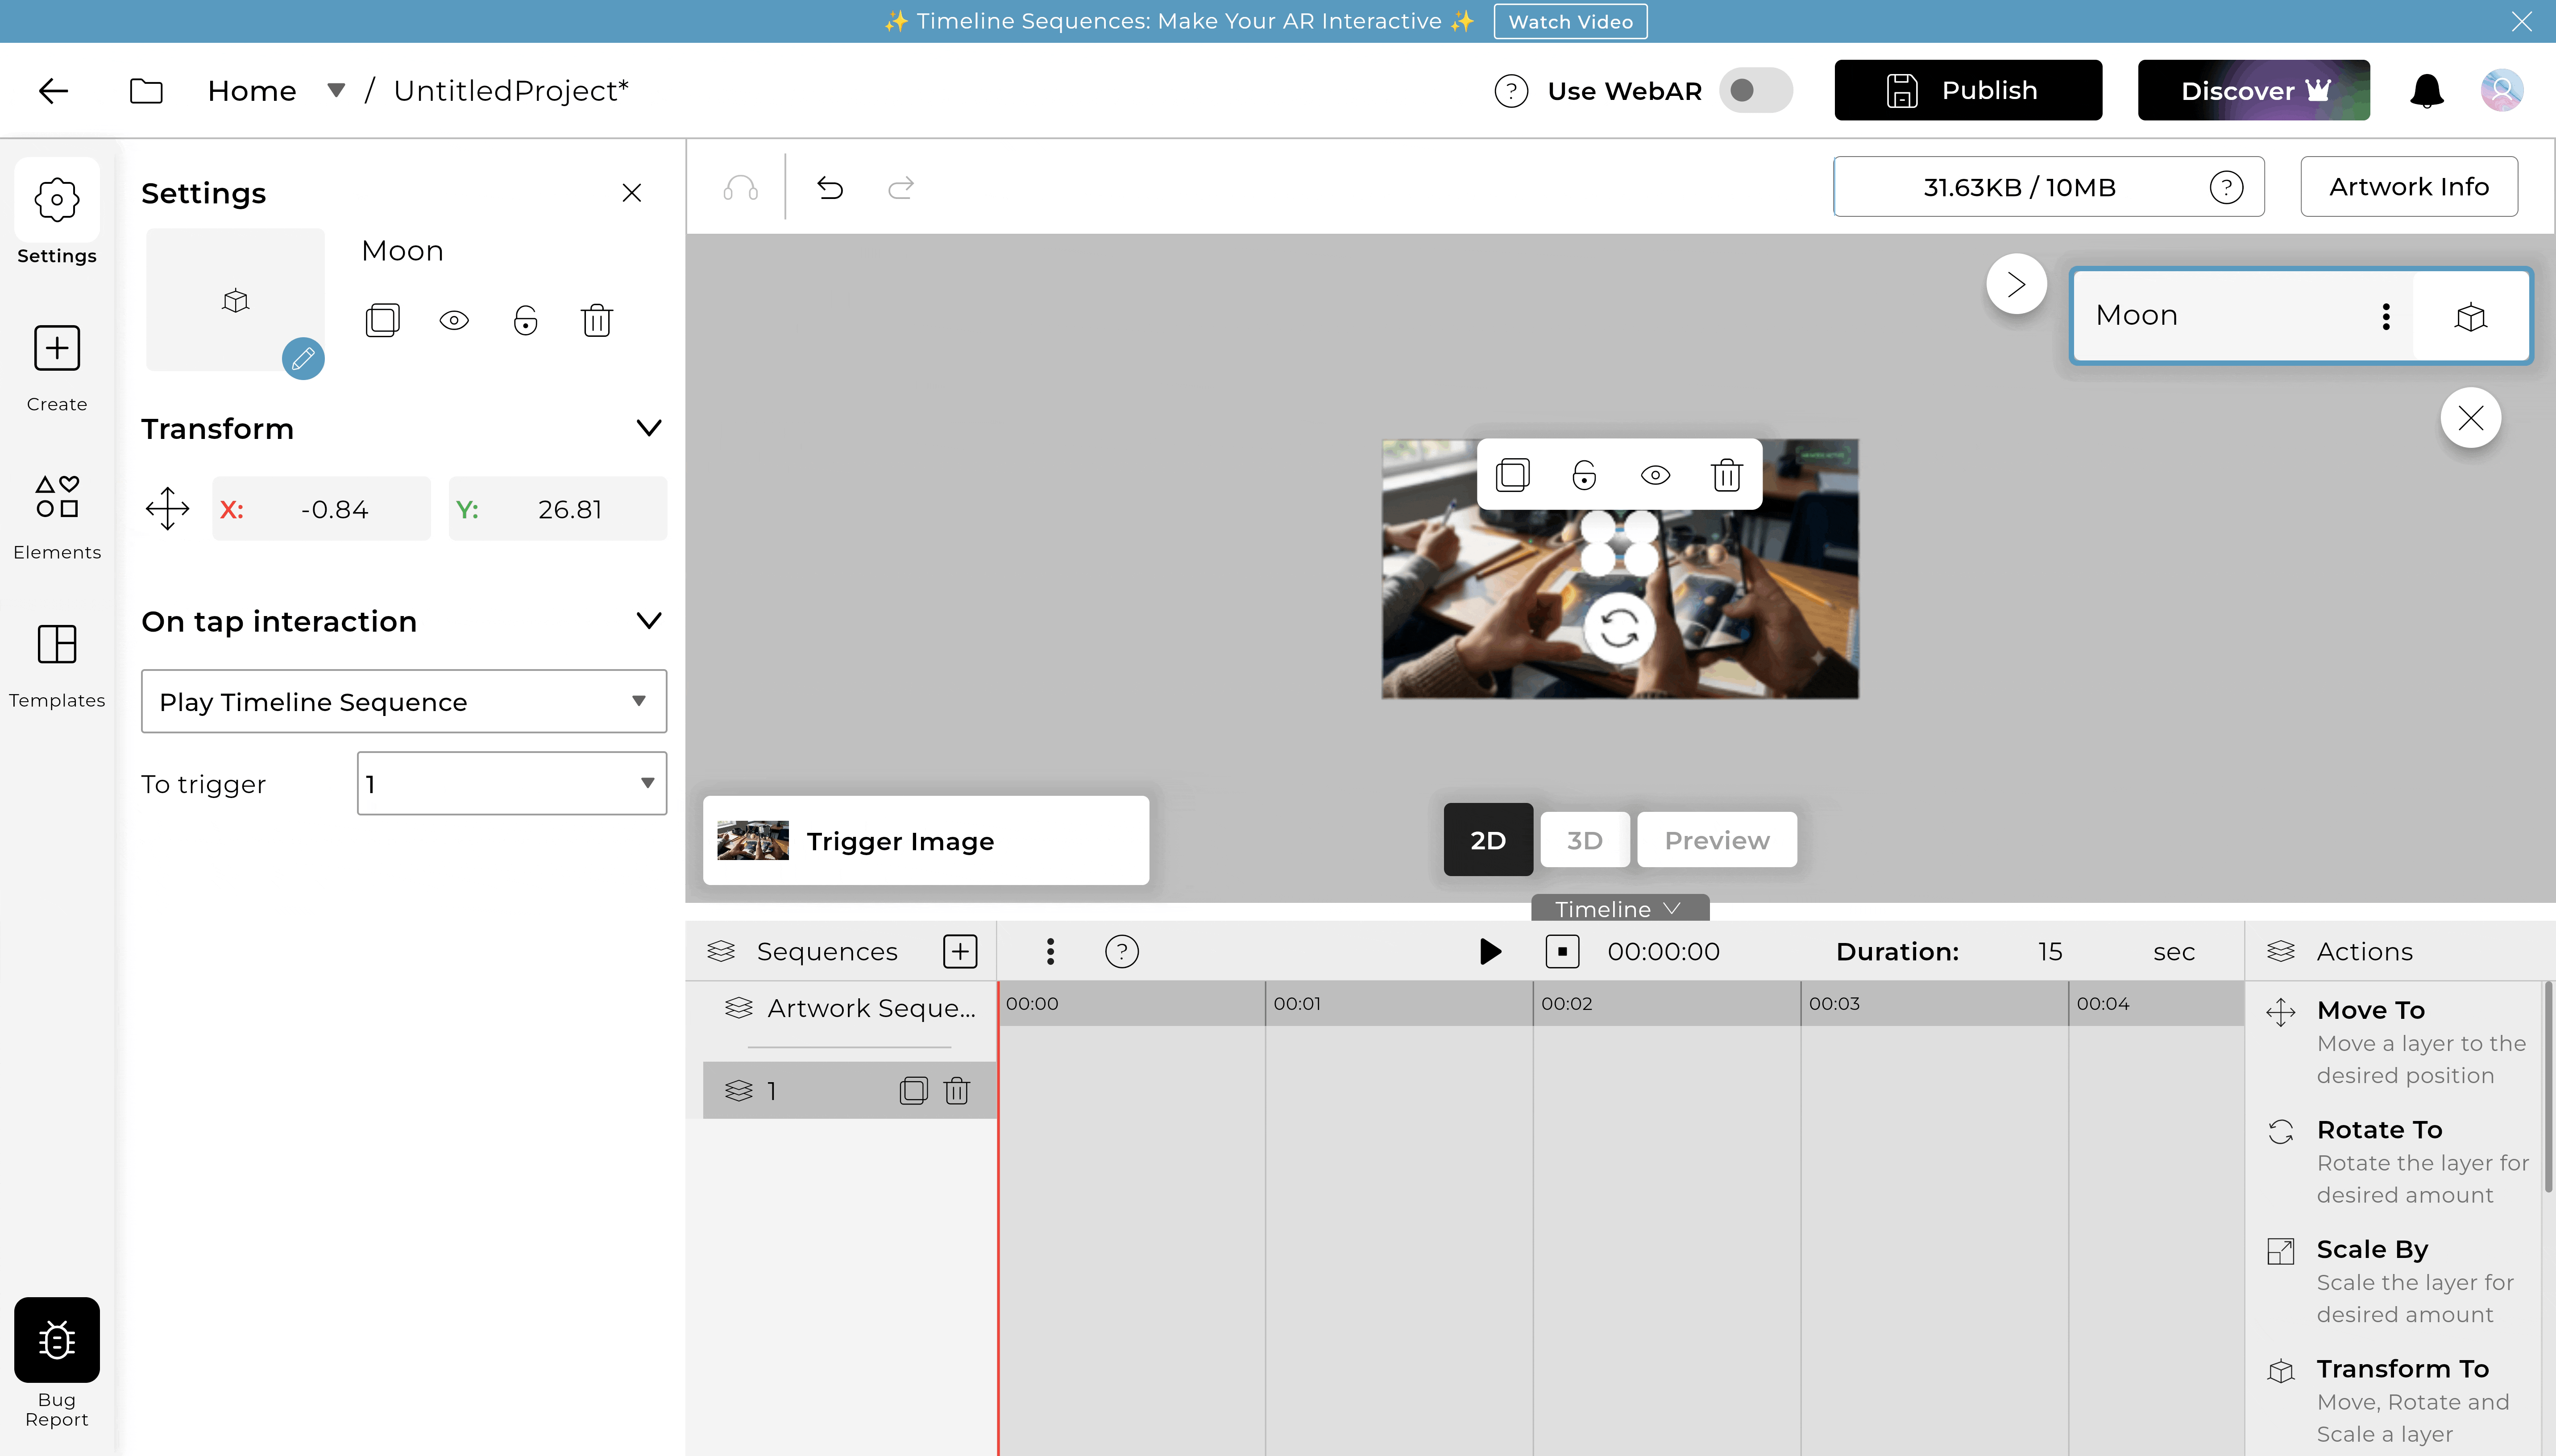The image size is (2556, 1456).
Task: Click the Publish button
Action: click(1967, 90)
